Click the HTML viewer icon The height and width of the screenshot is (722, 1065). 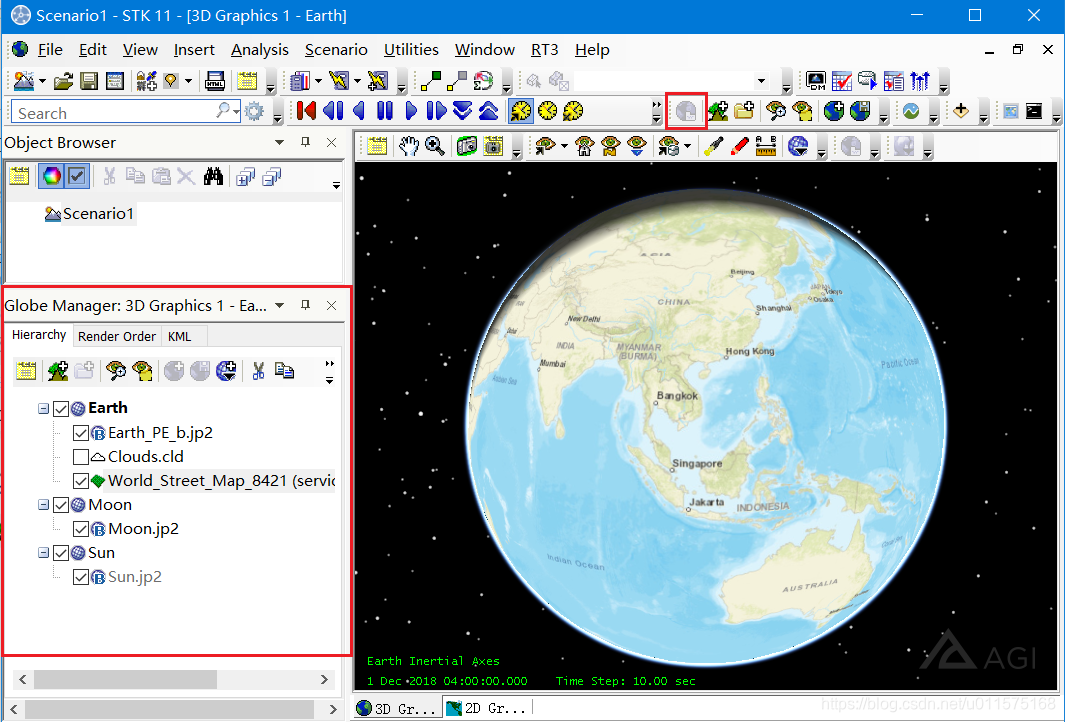tap(215, 82)
